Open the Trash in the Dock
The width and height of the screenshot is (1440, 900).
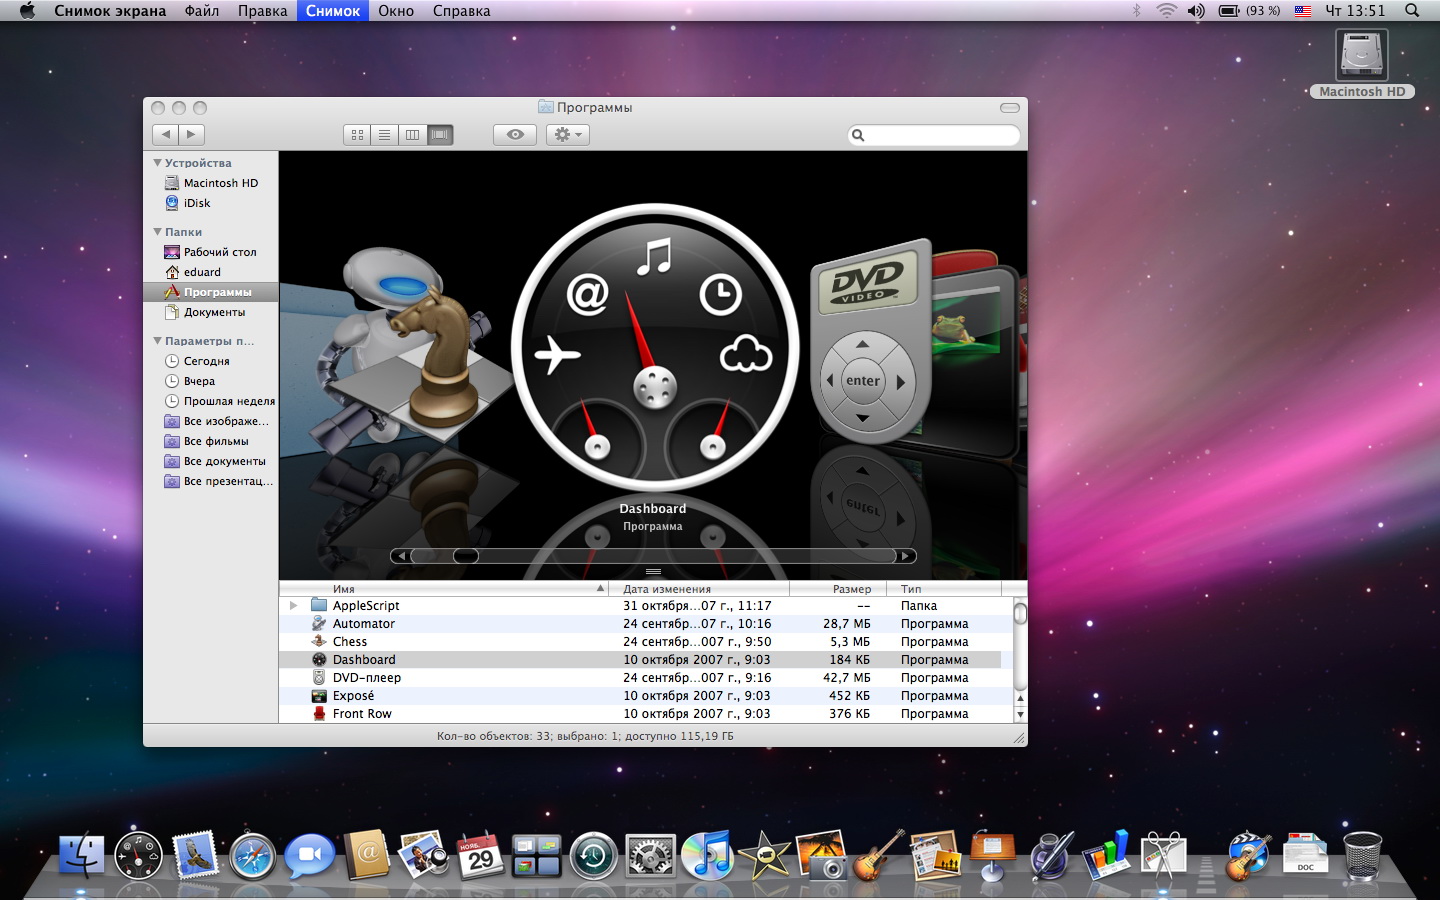(1362, 857)
